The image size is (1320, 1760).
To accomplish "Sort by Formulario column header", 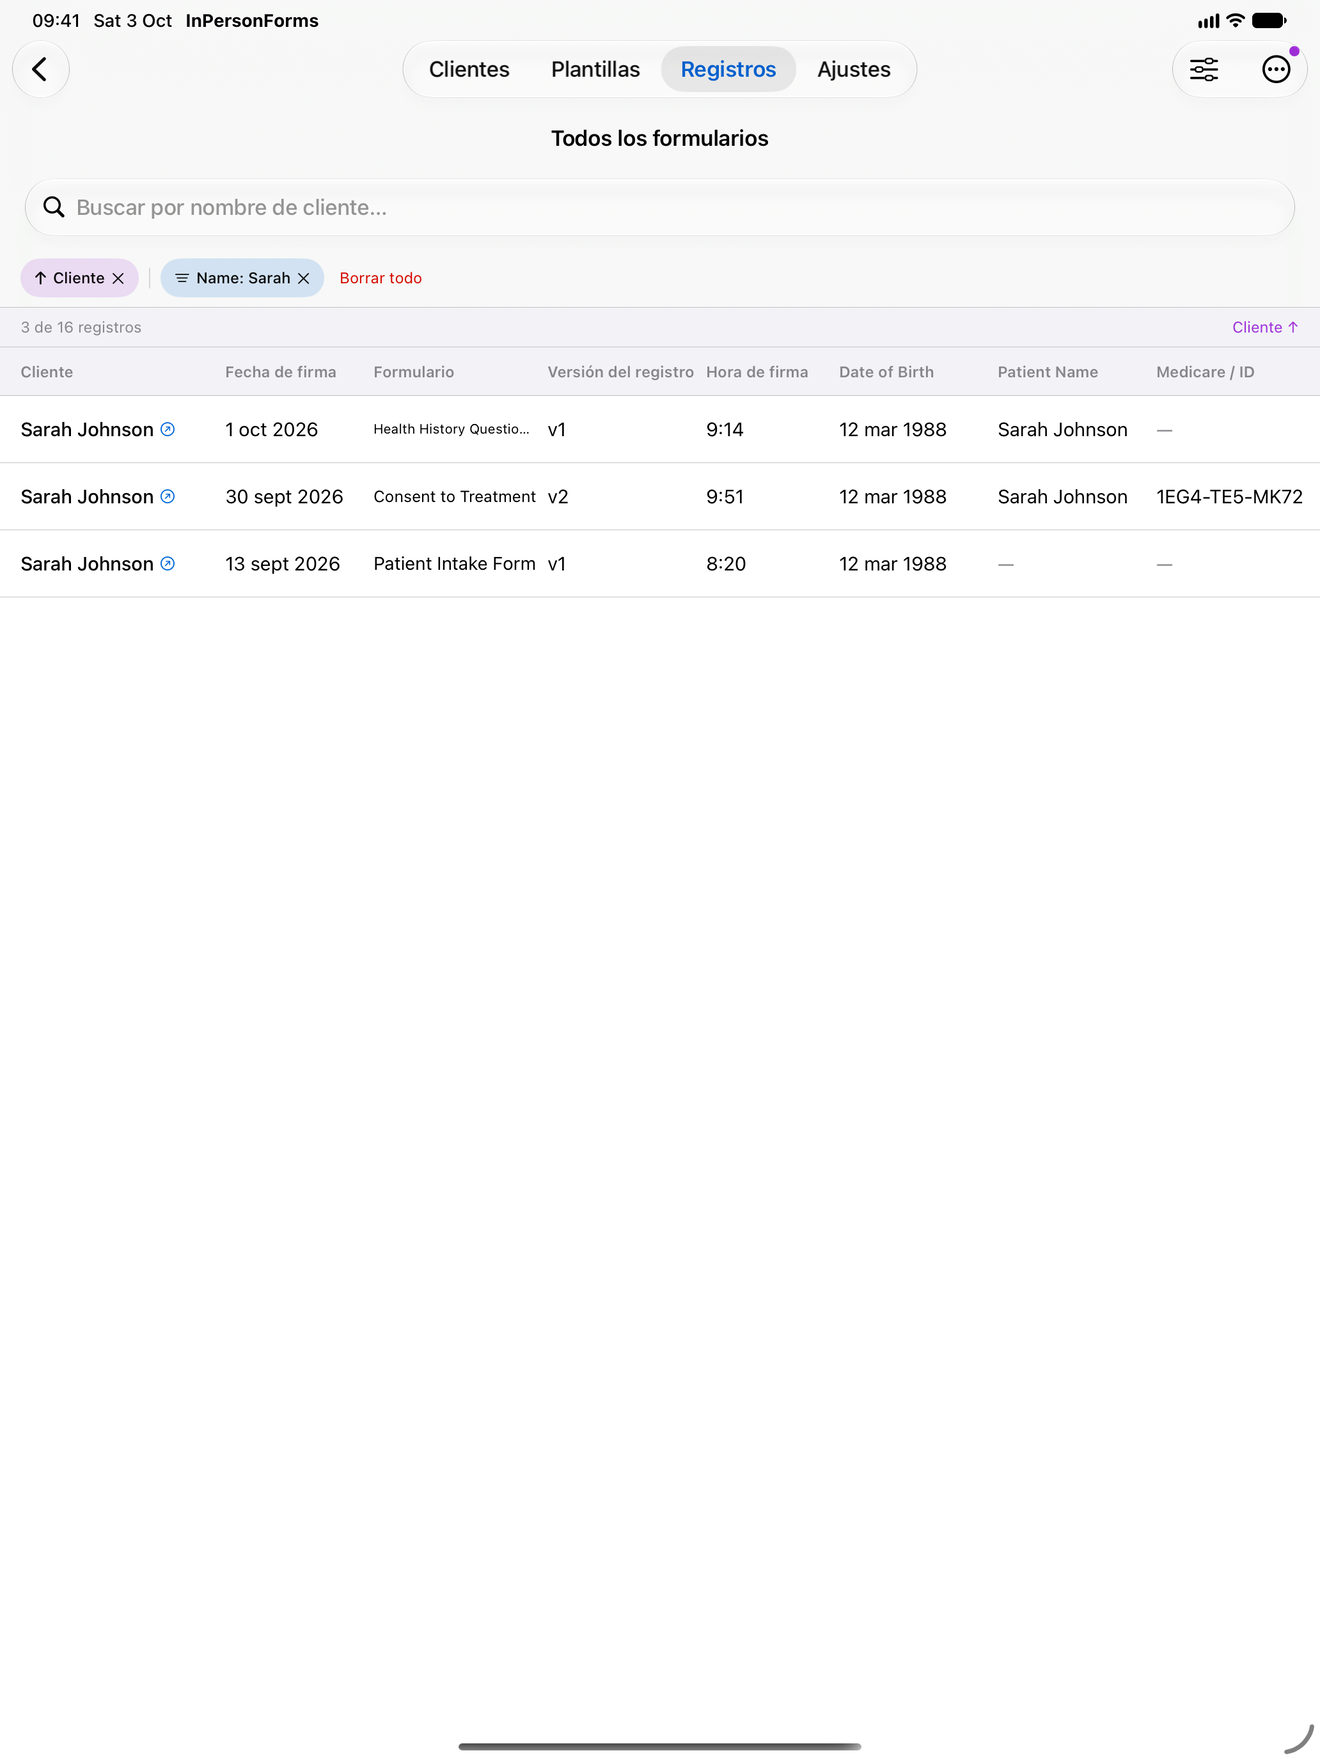I will tap(413, 372).
